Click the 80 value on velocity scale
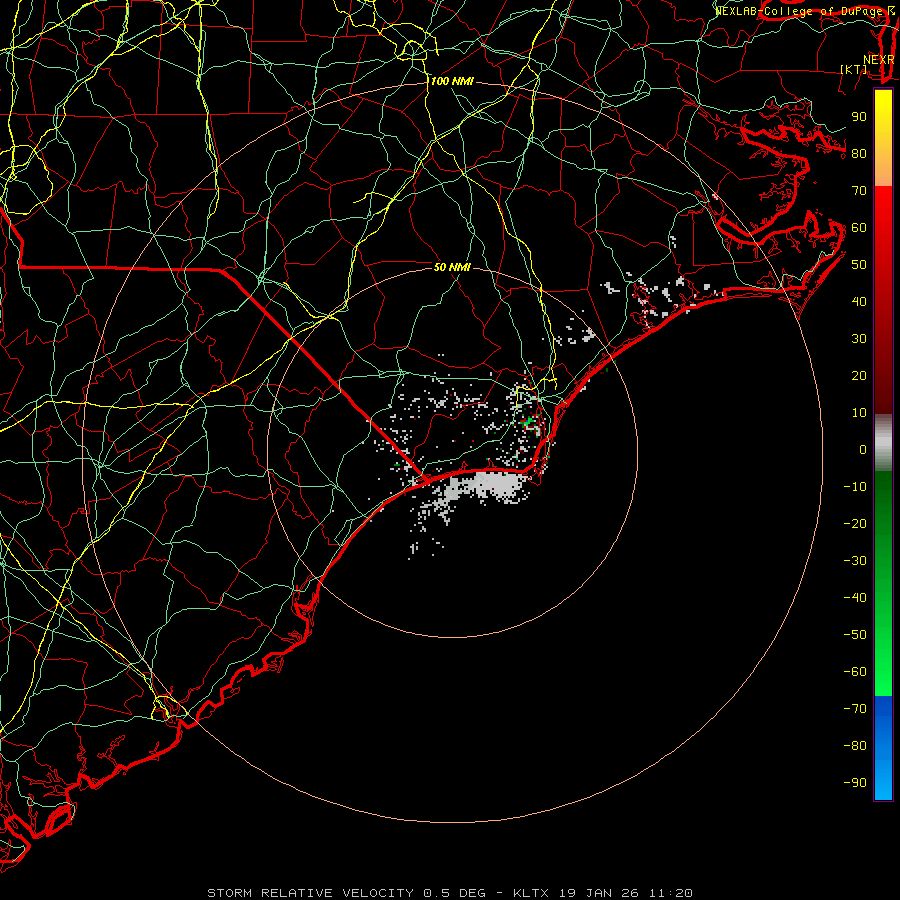This screenshot has height=900, width=900. (859, 154)
